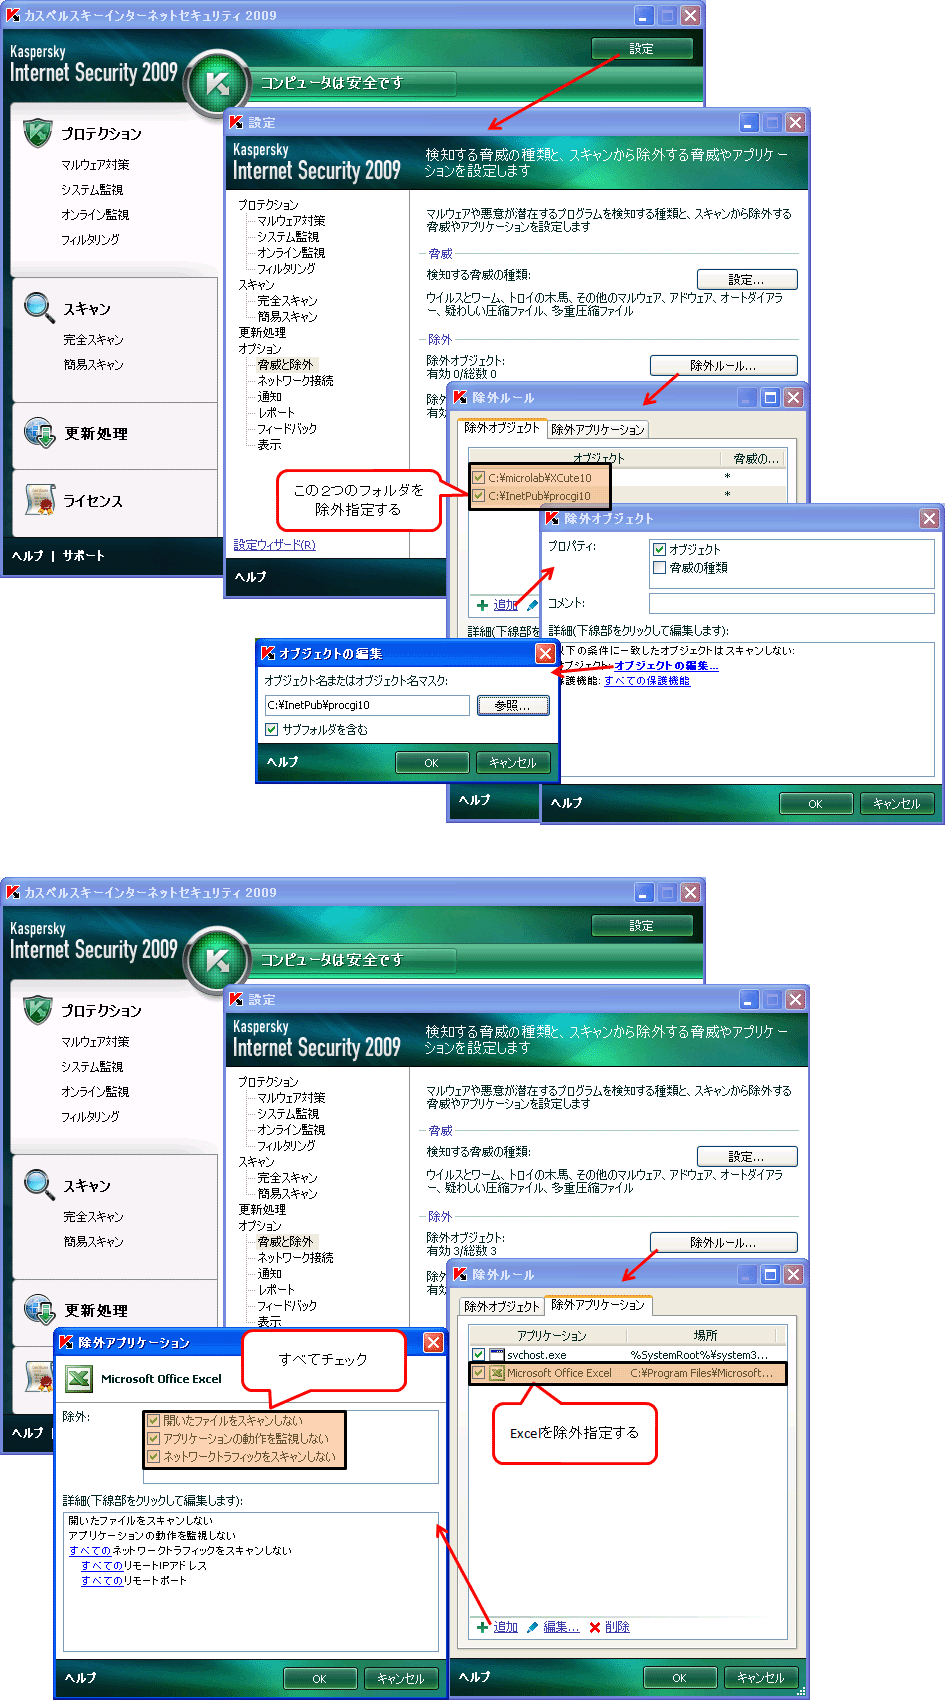945x1700 pixels.
Task: Select フィードバック in the lower settings tree
Action: 287,1306
